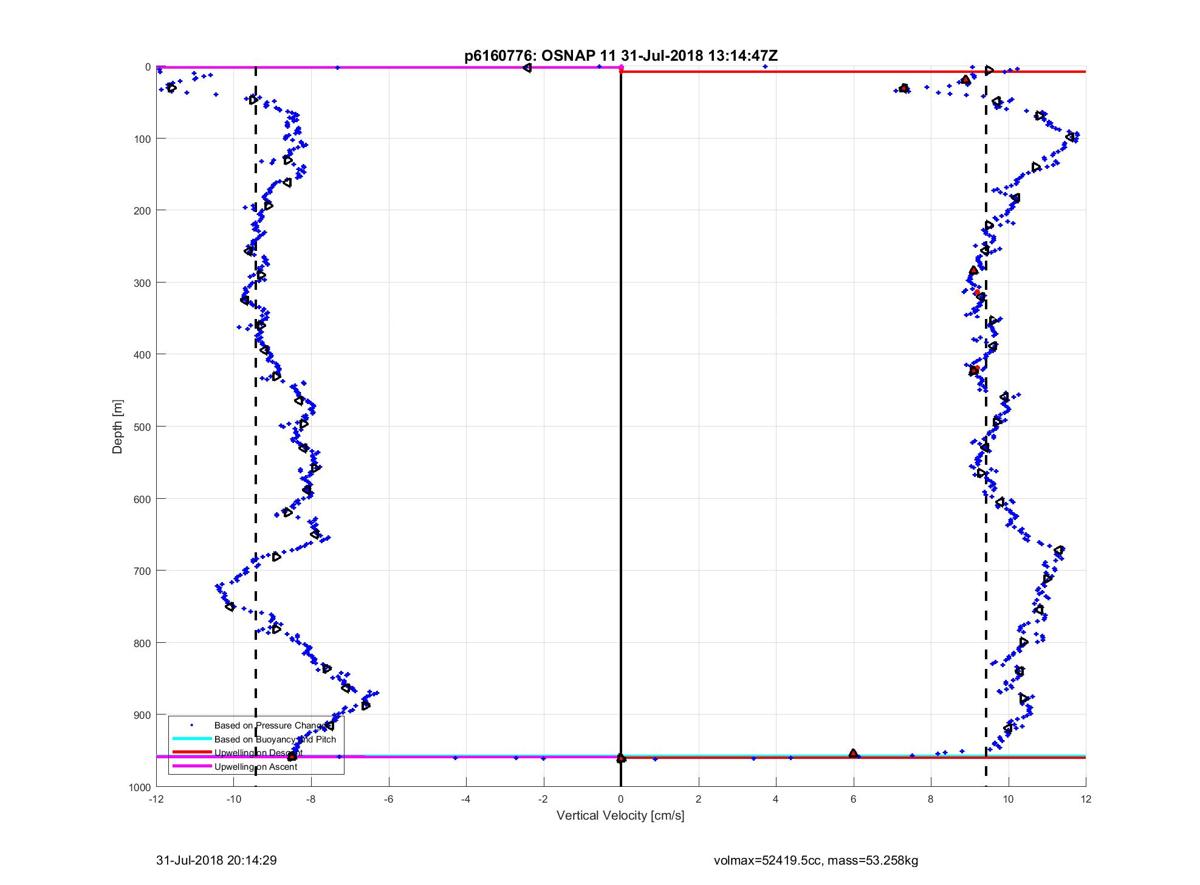Select the 'Vertical Velocity [cm/s]' x-axis label
This screenshot has width=1200, height=885.
click(x=620, y=816)
